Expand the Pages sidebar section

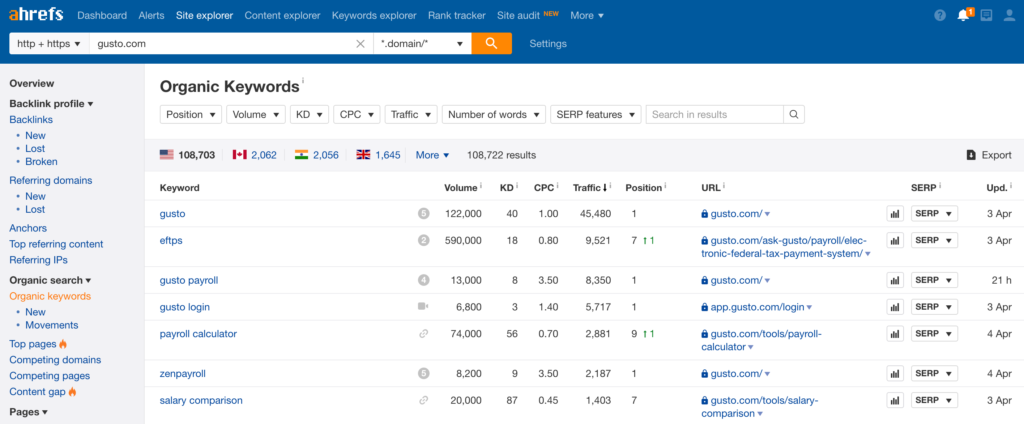pos(29,412)
